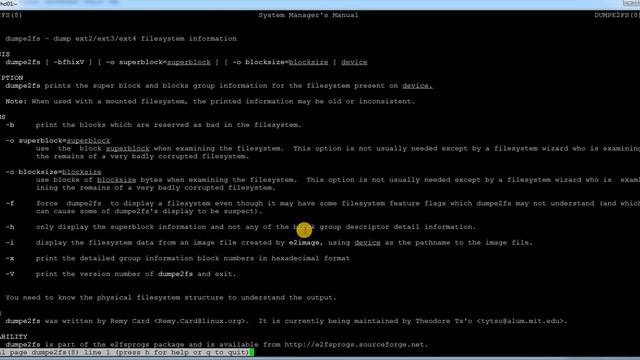Click the tytso@alum.mit.edu email address
The height and width of the screenshot is (360, 640).
[521, 321]
